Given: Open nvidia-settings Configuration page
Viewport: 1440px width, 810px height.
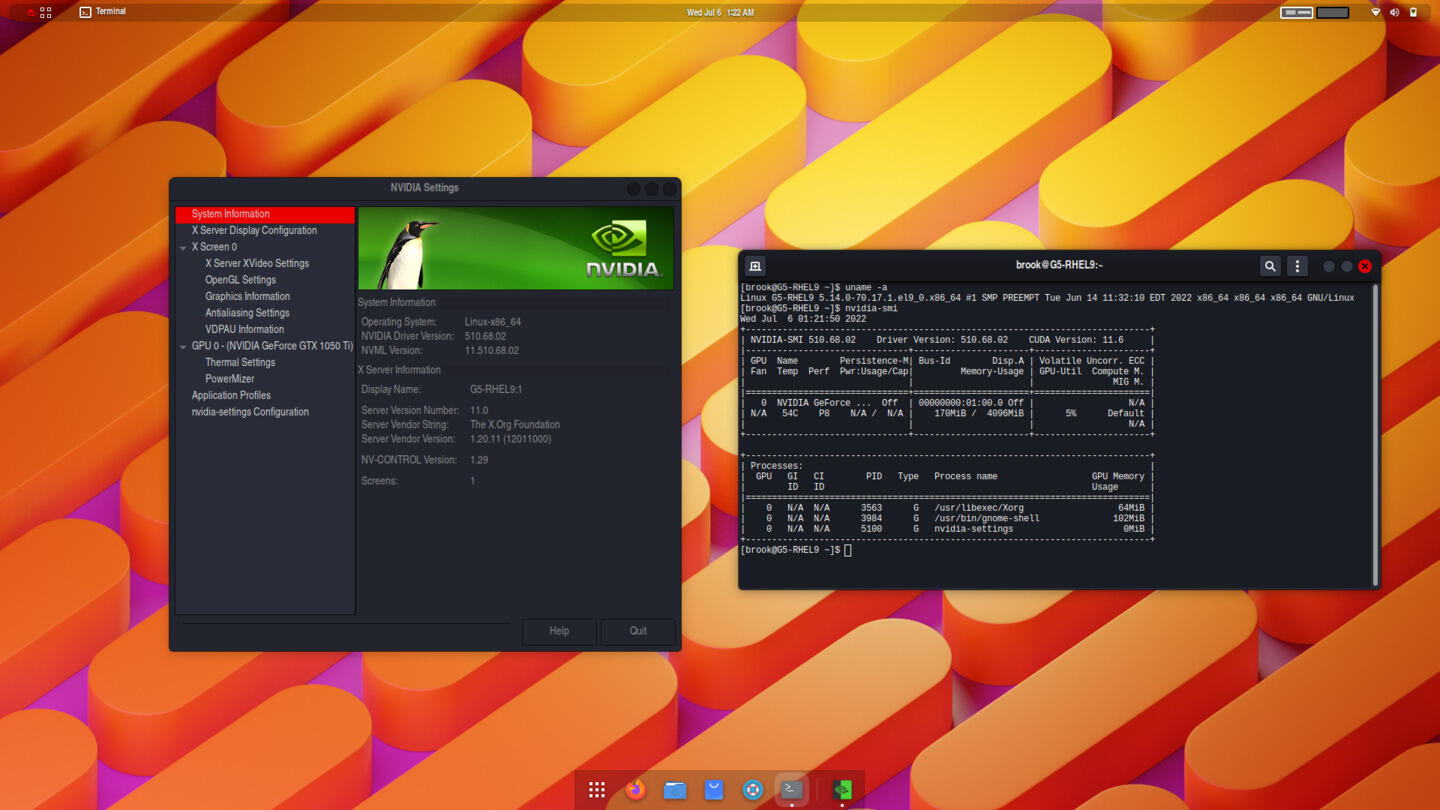Looking at the screenshot, I should pos(250,412).
